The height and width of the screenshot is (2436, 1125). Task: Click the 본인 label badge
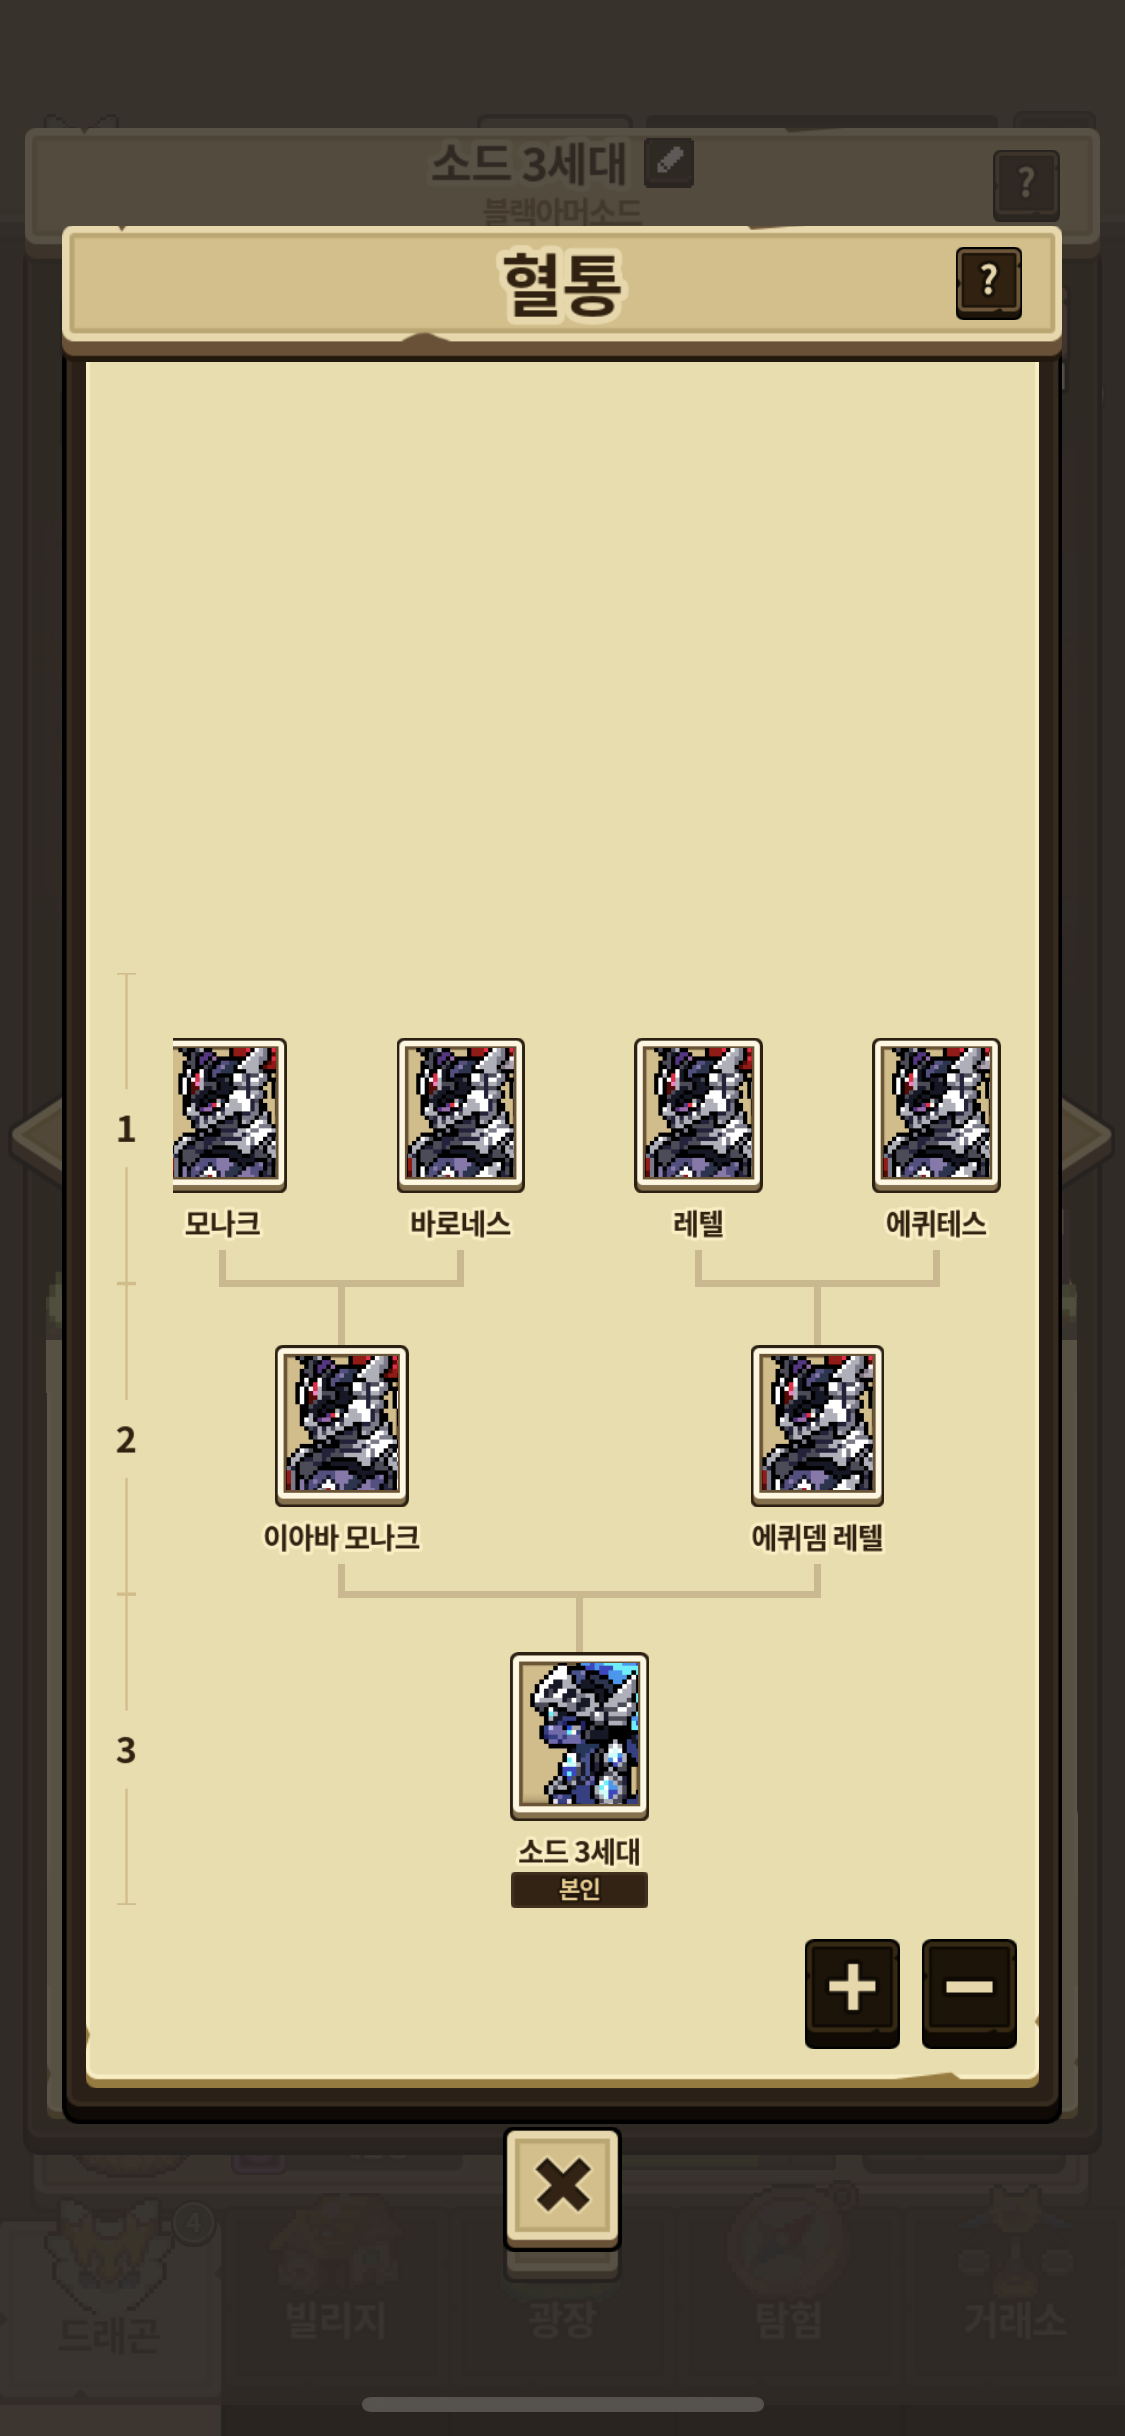tap(579, 1890)
